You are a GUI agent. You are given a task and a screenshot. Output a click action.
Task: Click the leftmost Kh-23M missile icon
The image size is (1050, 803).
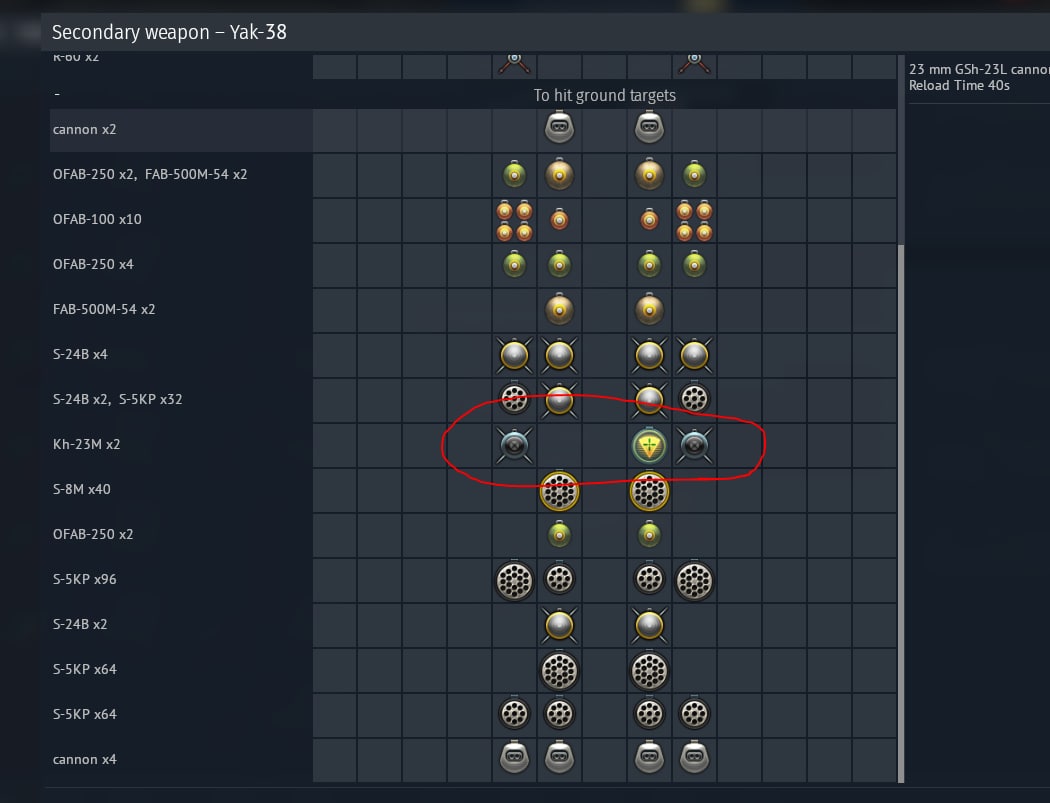[514, 445]
